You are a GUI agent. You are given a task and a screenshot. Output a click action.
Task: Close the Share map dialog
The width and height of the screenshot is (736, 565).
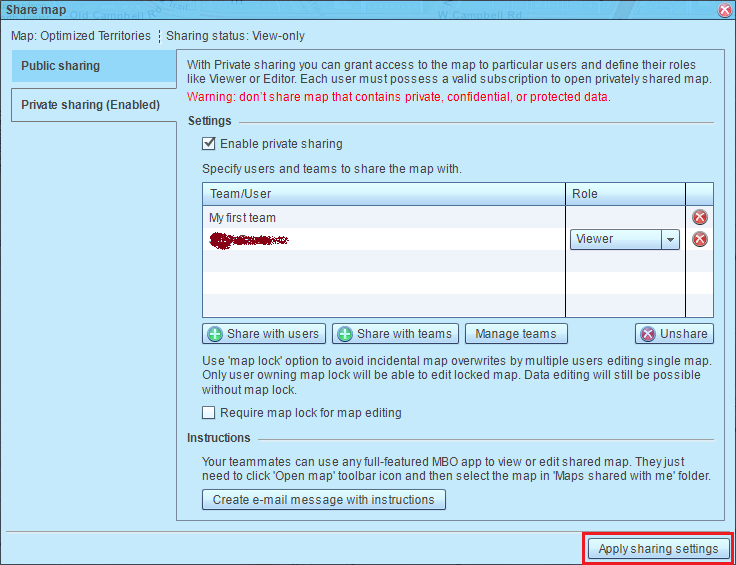(x=724, y=9)
